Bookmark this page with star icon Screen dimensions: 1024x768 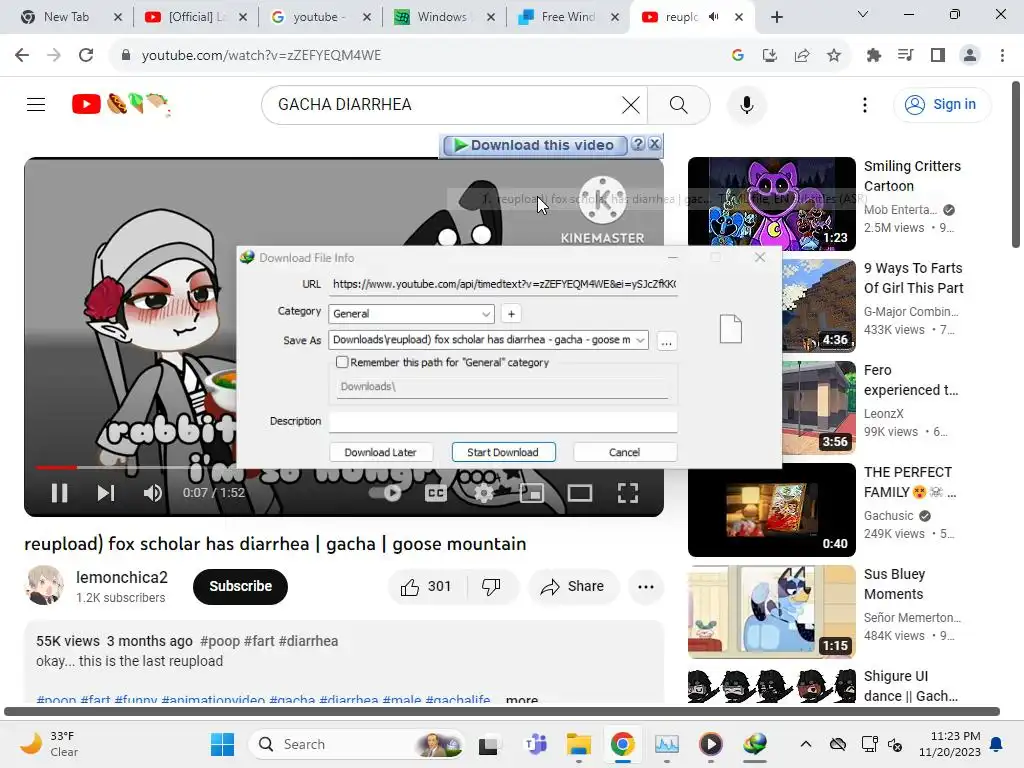[x=833, y=56]
